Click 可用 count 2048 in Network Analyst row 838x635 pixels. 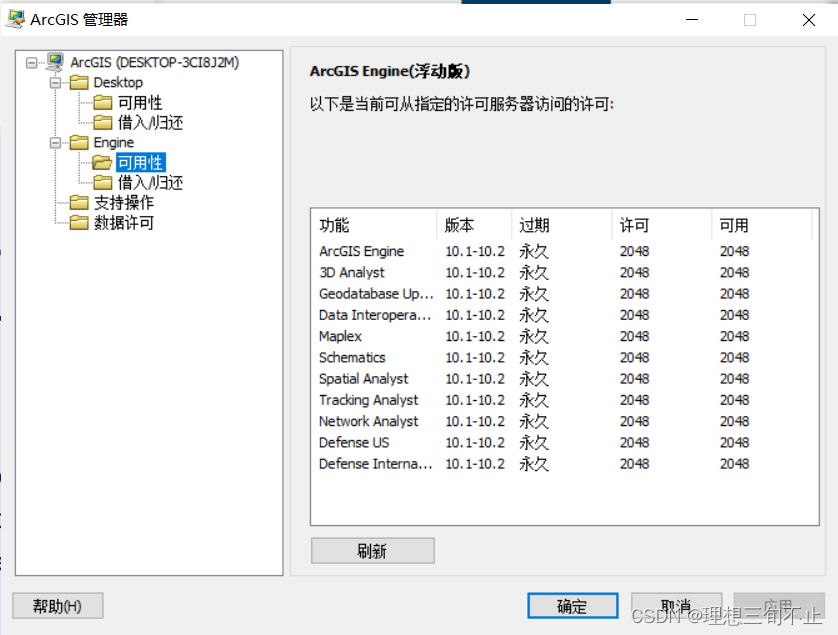click(x=734, y=421)
